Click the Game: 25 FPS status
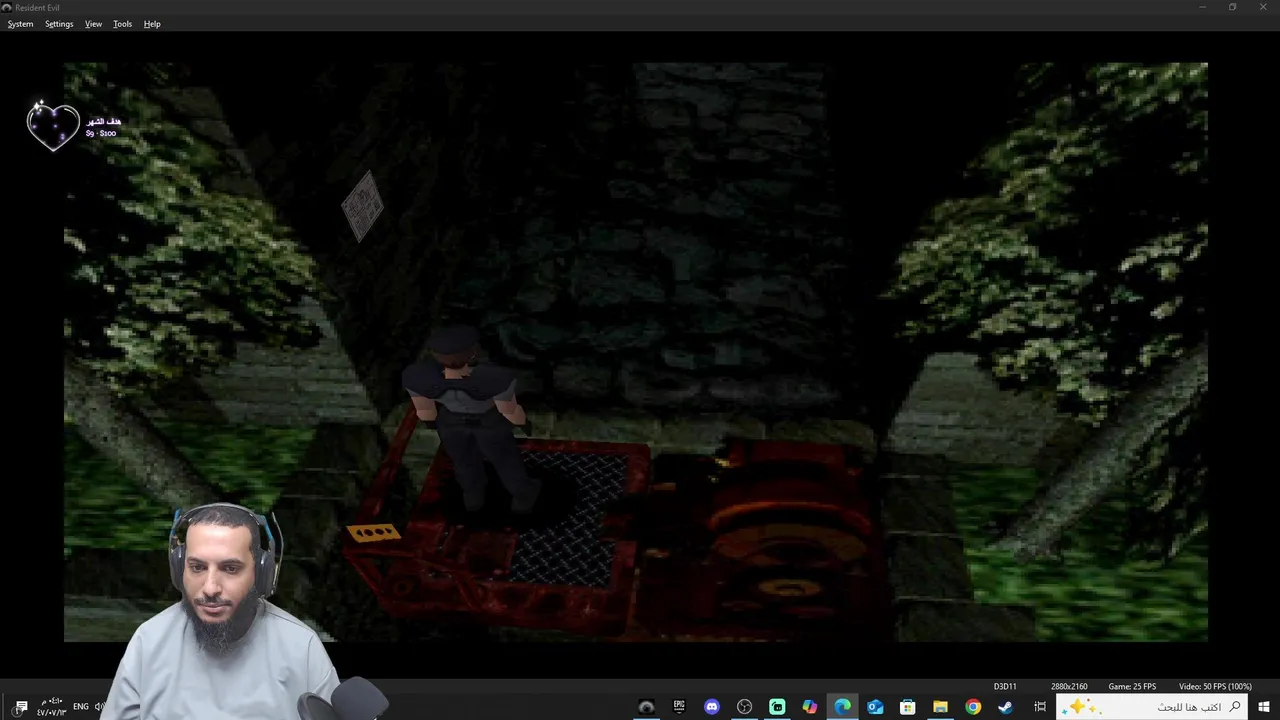 click(x=1132, y=686)
